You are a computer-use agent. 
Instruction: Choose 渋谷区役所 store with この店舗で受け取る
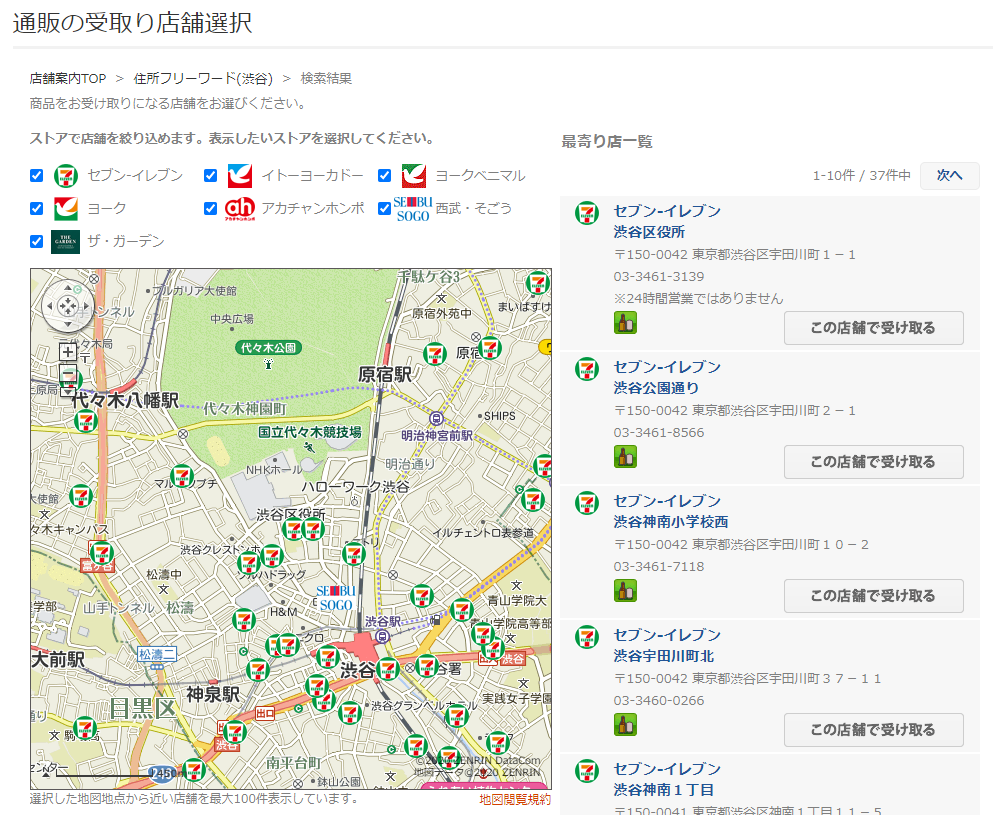873,328
